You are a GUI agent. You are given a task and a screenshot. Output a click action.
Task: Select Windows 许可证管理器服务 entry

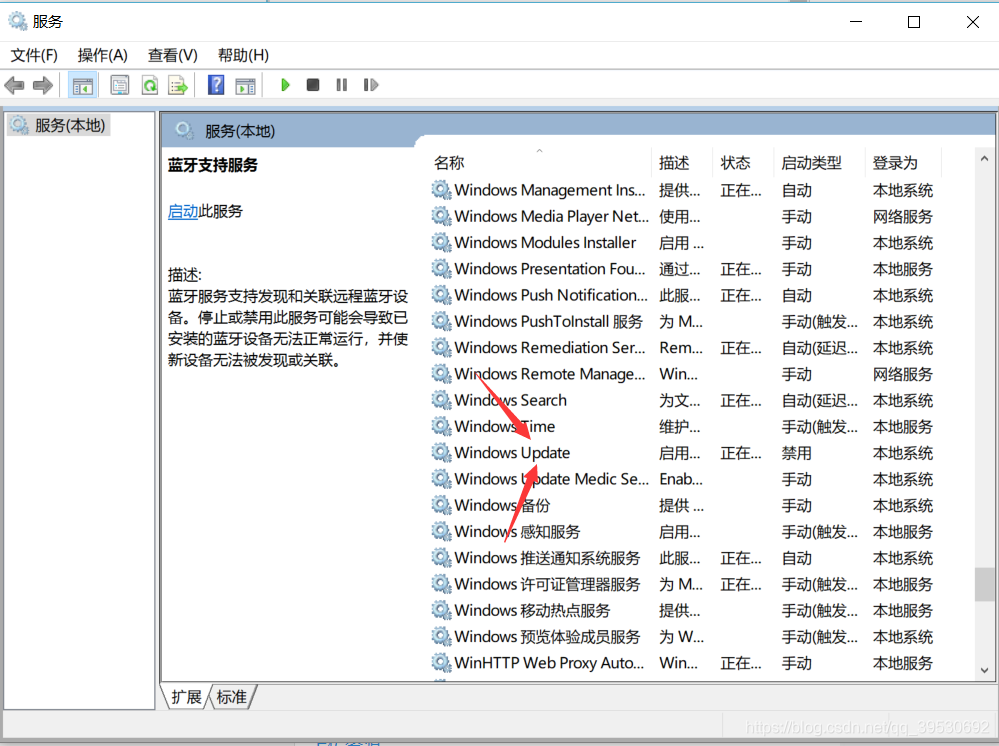(547, 584)
